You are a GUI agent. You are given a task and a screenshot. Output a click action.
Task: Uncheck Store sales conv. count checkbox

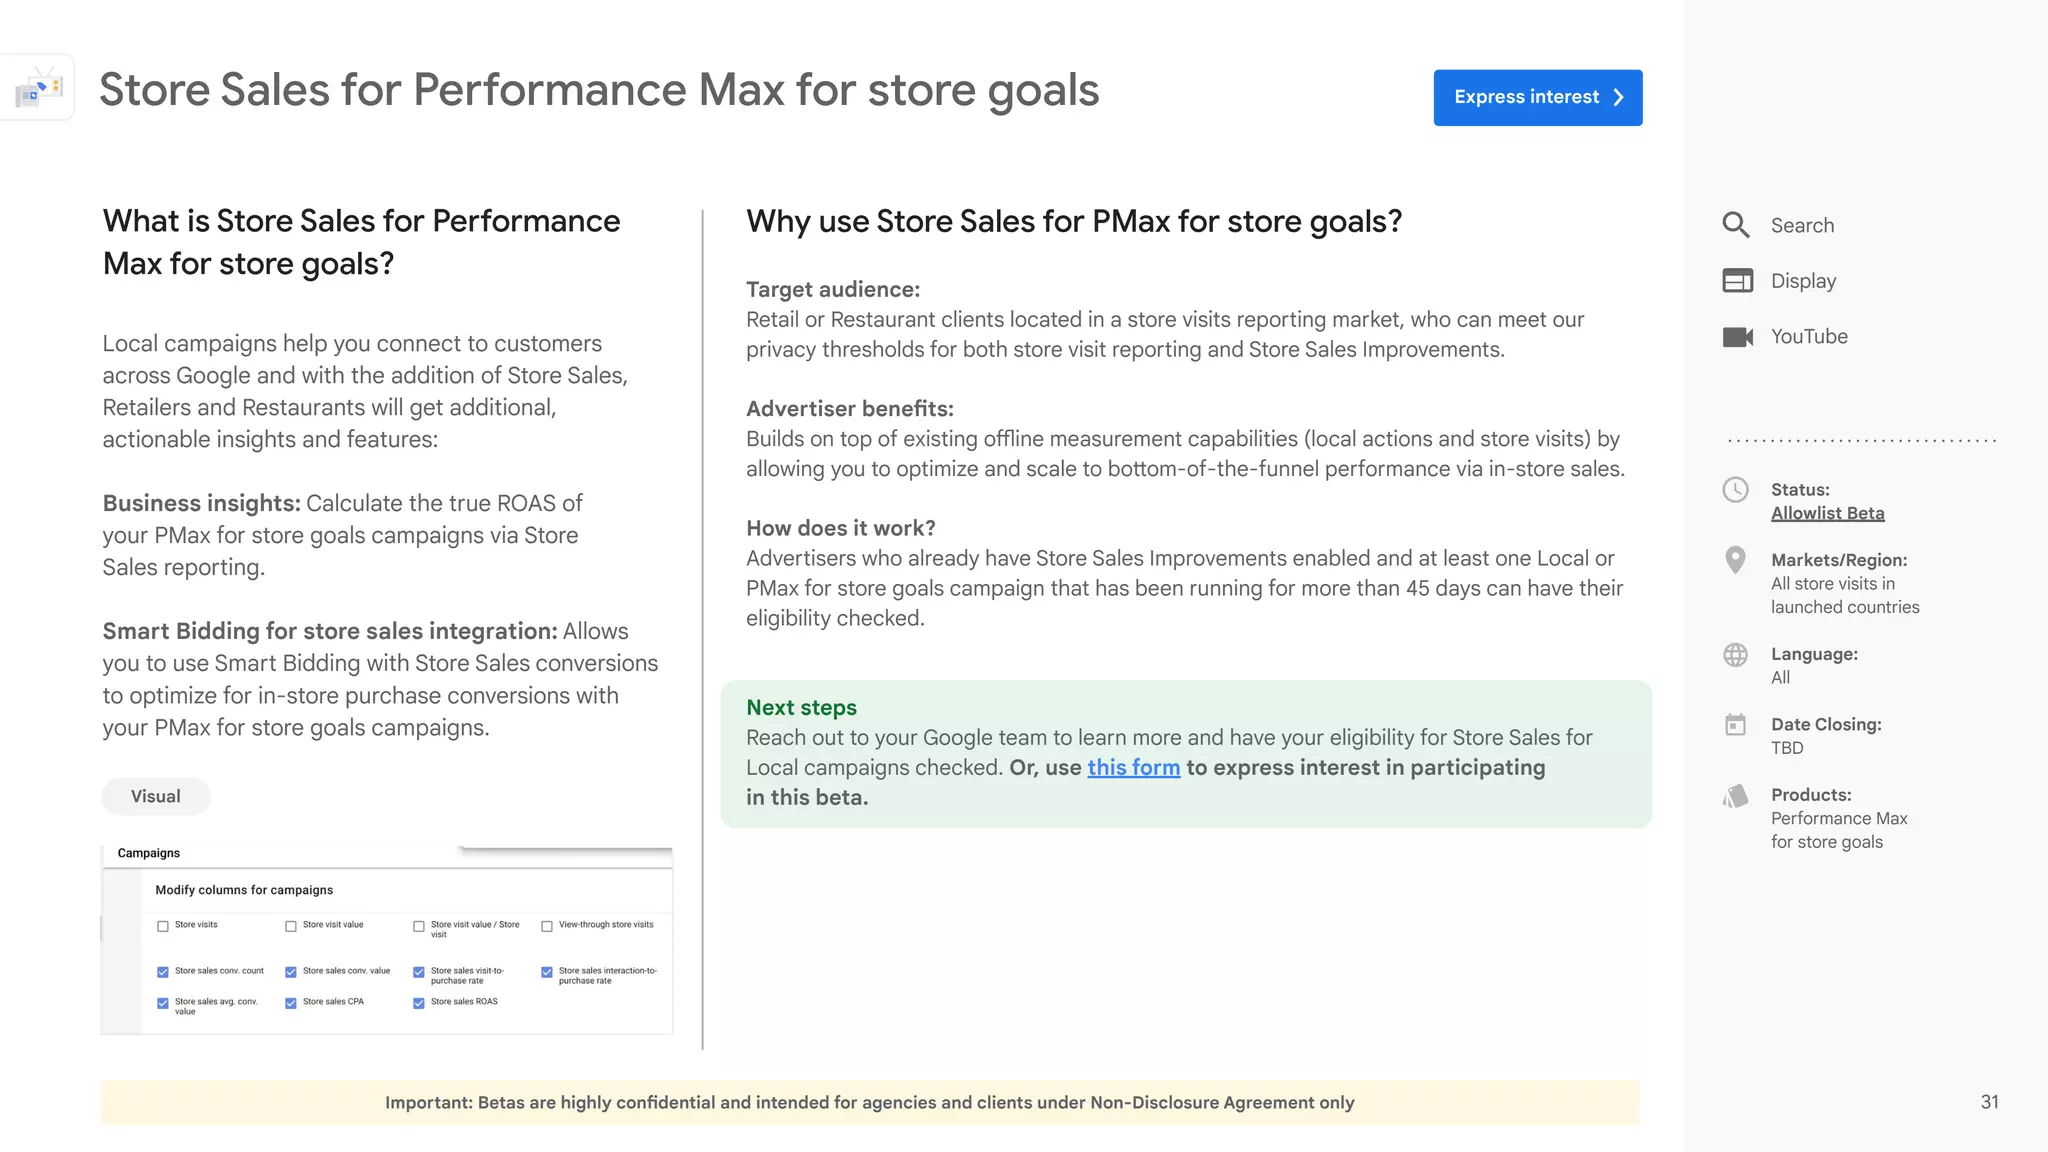coord(162,972)
